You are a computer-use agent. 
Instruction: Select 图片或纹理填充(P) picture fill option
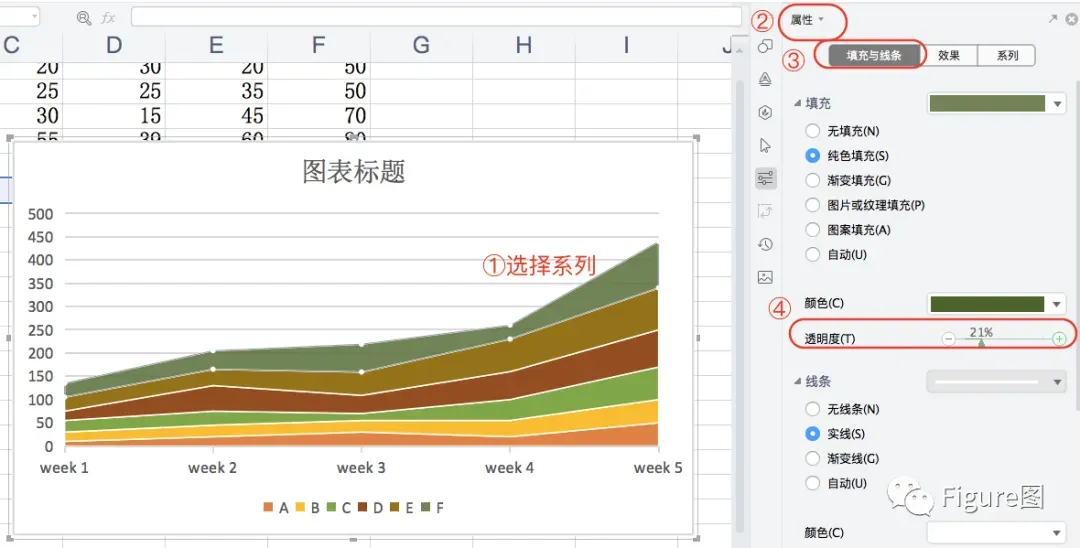click(x=813, y=205)
